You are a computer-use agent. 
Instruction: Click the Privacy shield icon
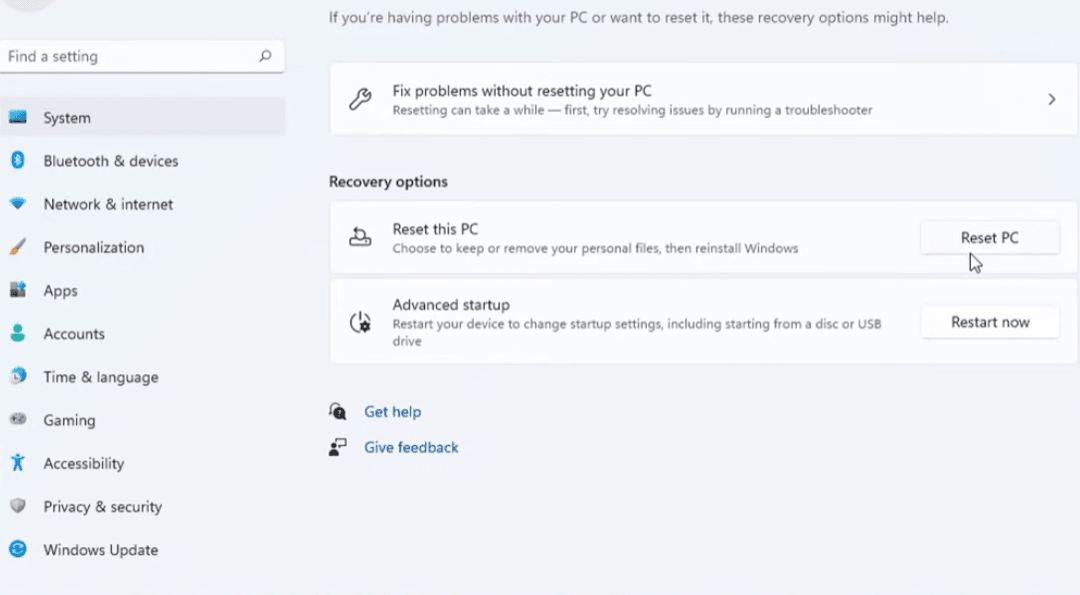18,506
